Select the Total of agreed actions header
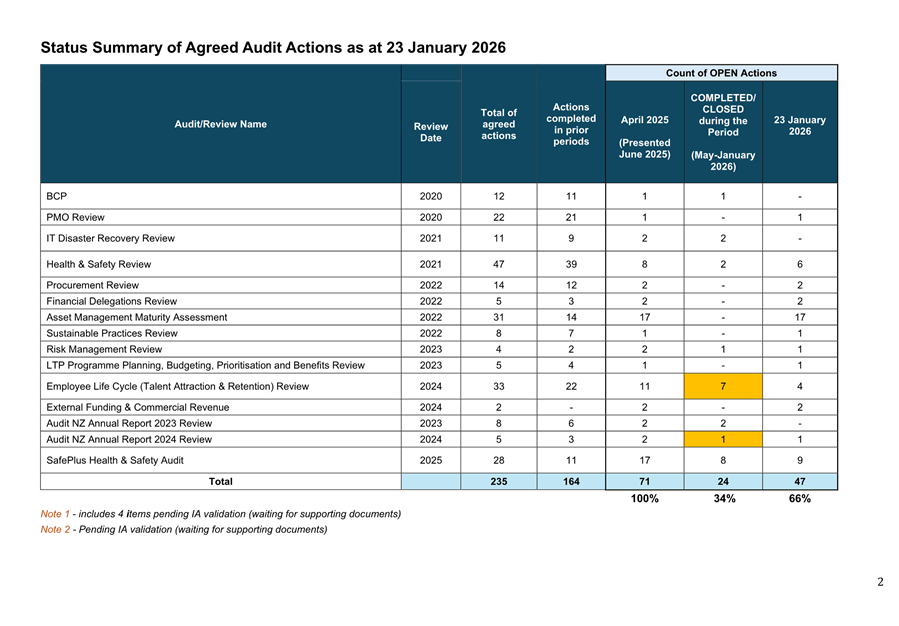The width and height of the screenshot is (899, 626). pos(498,124)
